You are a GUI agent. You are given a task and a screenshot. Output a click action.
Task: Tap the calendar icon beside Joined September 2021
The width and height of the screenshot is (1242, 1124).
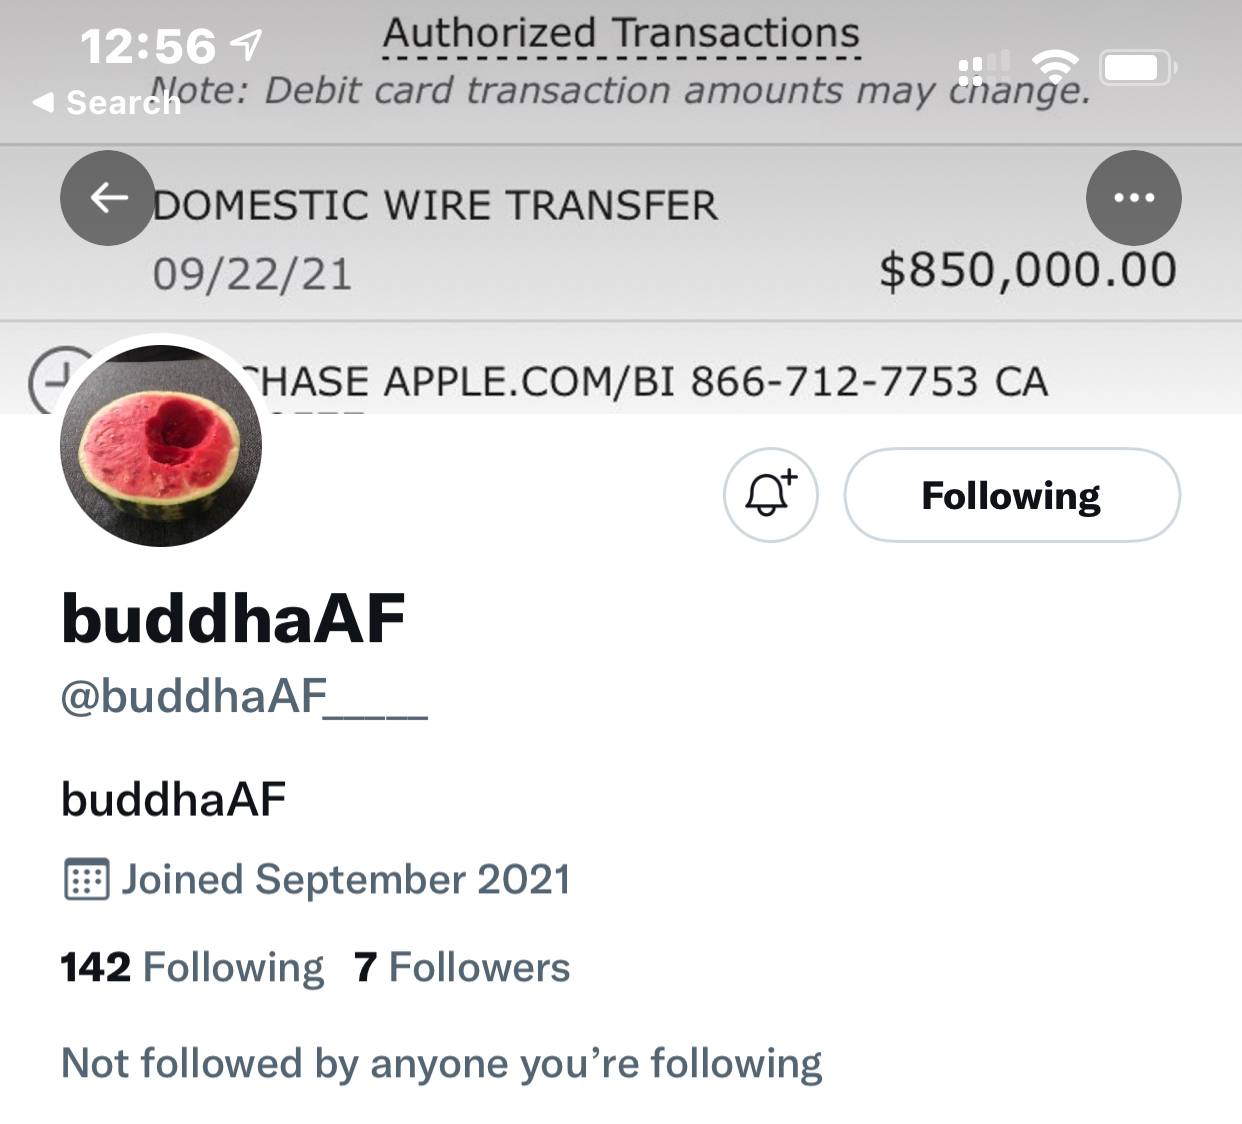(86, 880)
